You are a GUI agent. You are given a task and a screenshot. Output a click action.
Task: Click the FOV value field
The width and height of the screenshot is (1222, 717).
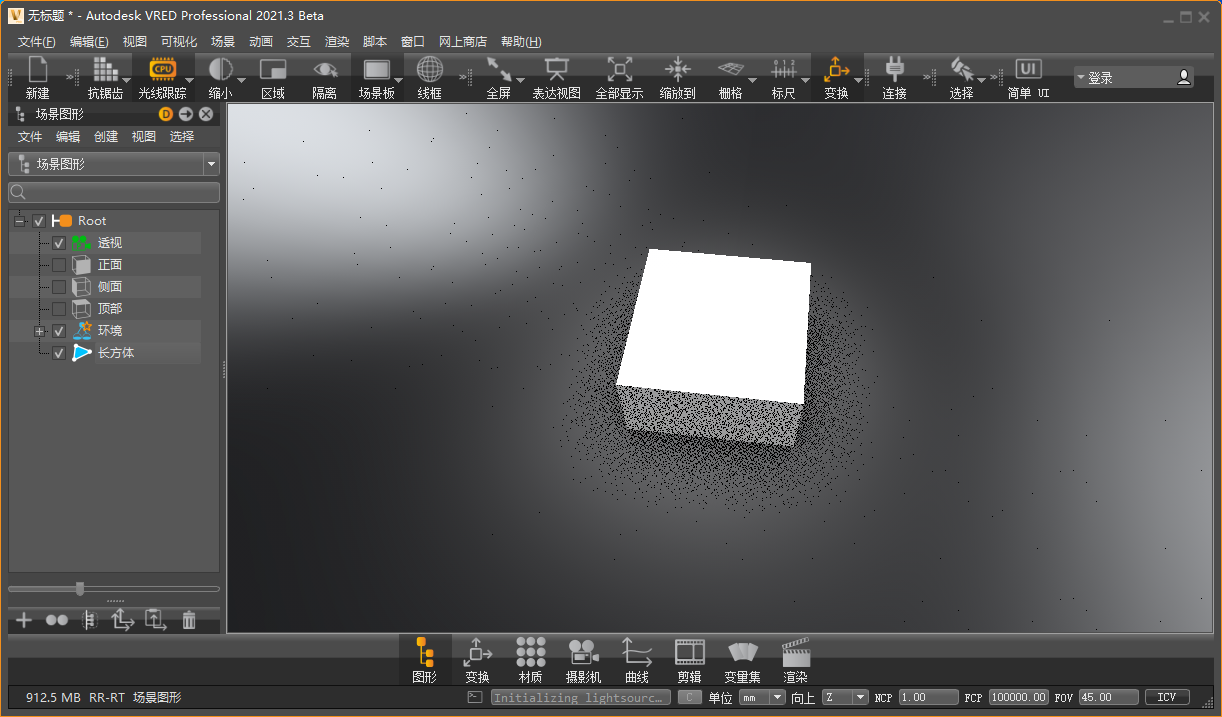point(1109,697)
